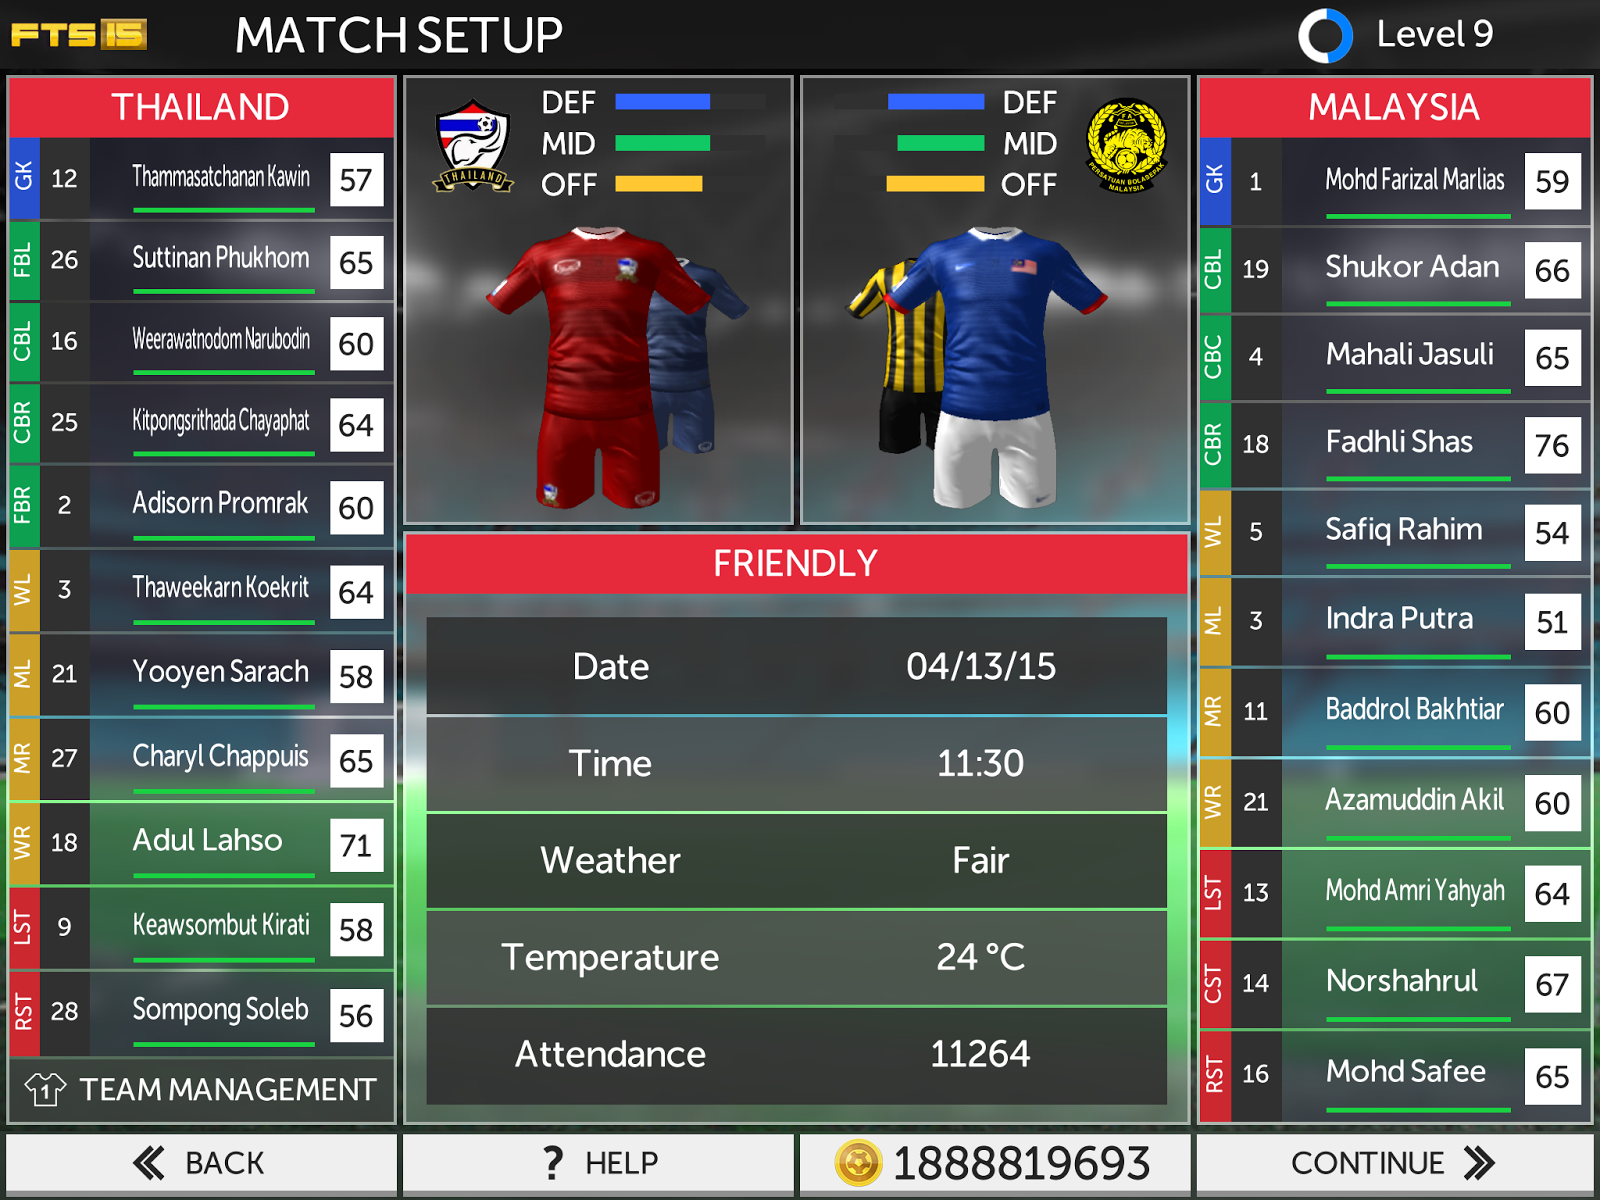Click the FTS15 logo
This screenshot has height=1200, width=1600.
tap(79, 35)
